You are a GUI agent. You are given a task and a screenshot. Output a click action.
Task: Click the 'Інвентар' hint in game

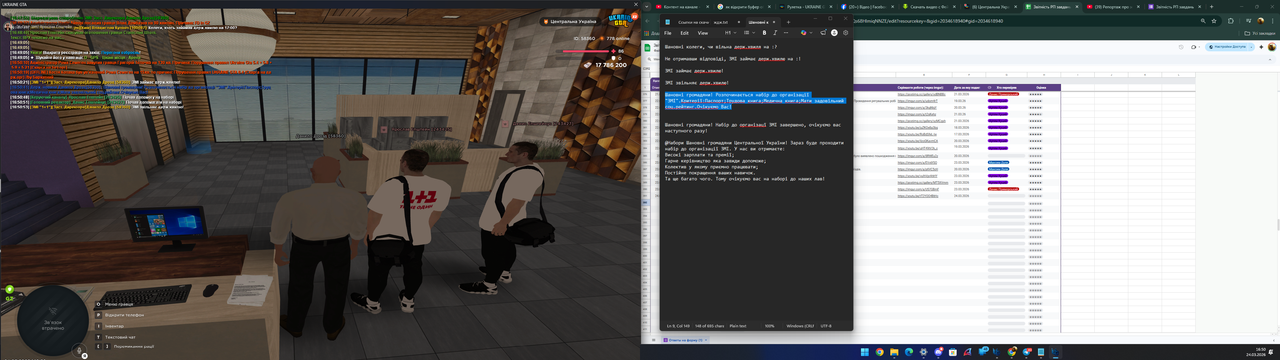114,326
